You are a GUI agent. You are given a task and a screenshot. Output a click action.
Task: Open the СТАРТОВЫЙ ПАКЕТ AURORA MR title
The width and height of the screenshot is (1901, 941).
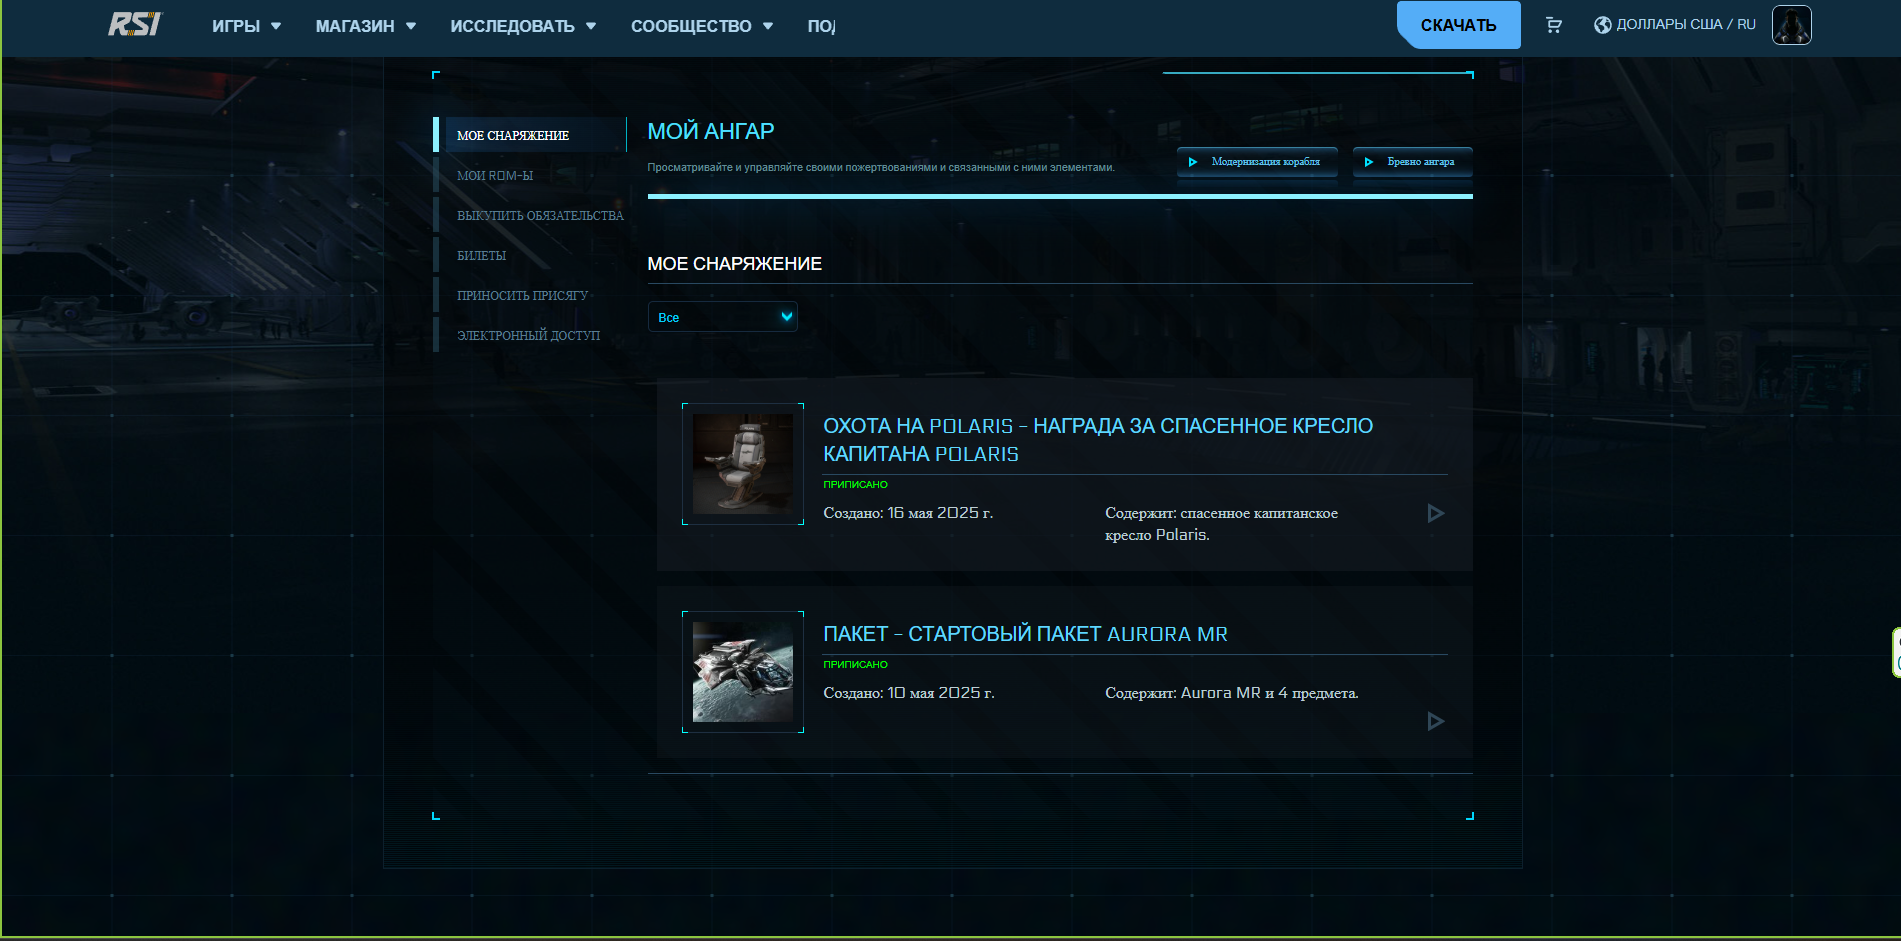tap(1025, 634)
